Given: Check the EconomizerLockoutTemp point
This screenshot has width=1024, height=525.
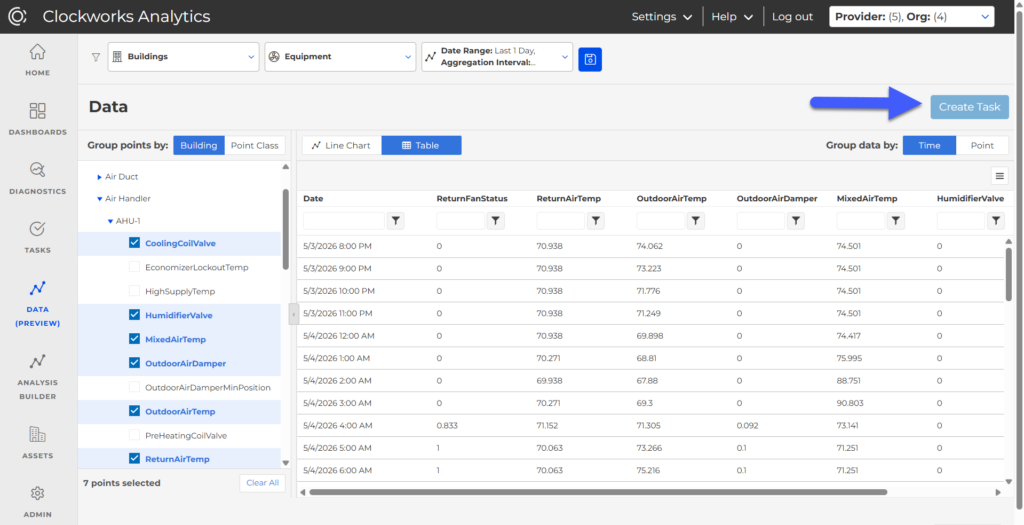Looking at the screenshot, I should point(135,267).
